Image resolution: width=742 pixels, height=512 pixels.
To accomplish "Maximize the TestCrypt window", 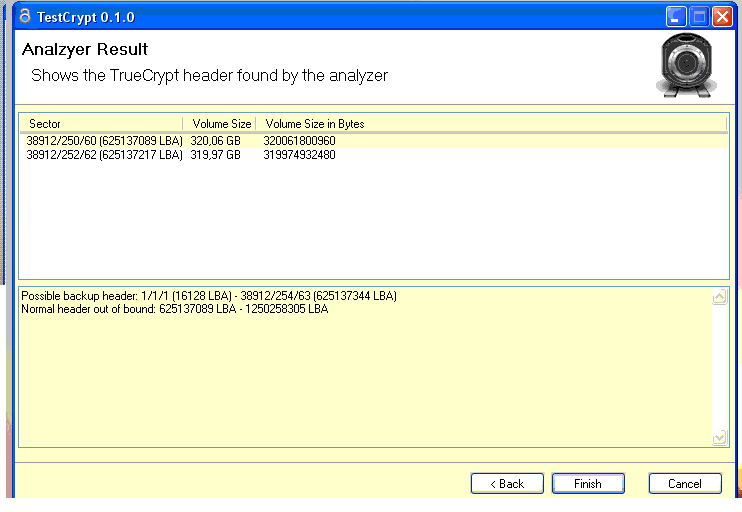I will point(699,17).
